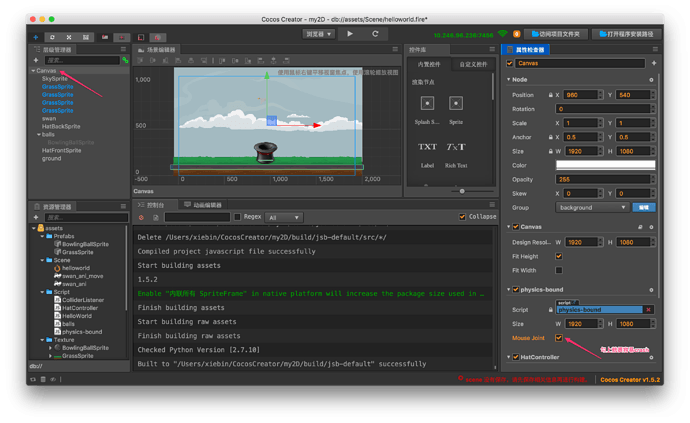Select the swan node in hierarchy
This screenshot has width=690, height=423.
[49, 118]
